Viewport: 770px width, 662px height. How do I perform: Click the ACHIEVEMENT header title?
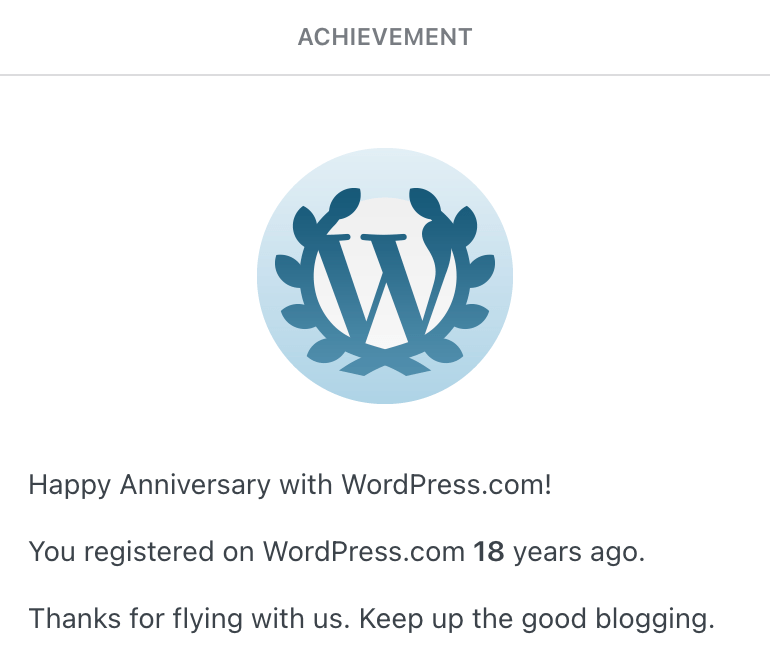[x=385, y=38]
